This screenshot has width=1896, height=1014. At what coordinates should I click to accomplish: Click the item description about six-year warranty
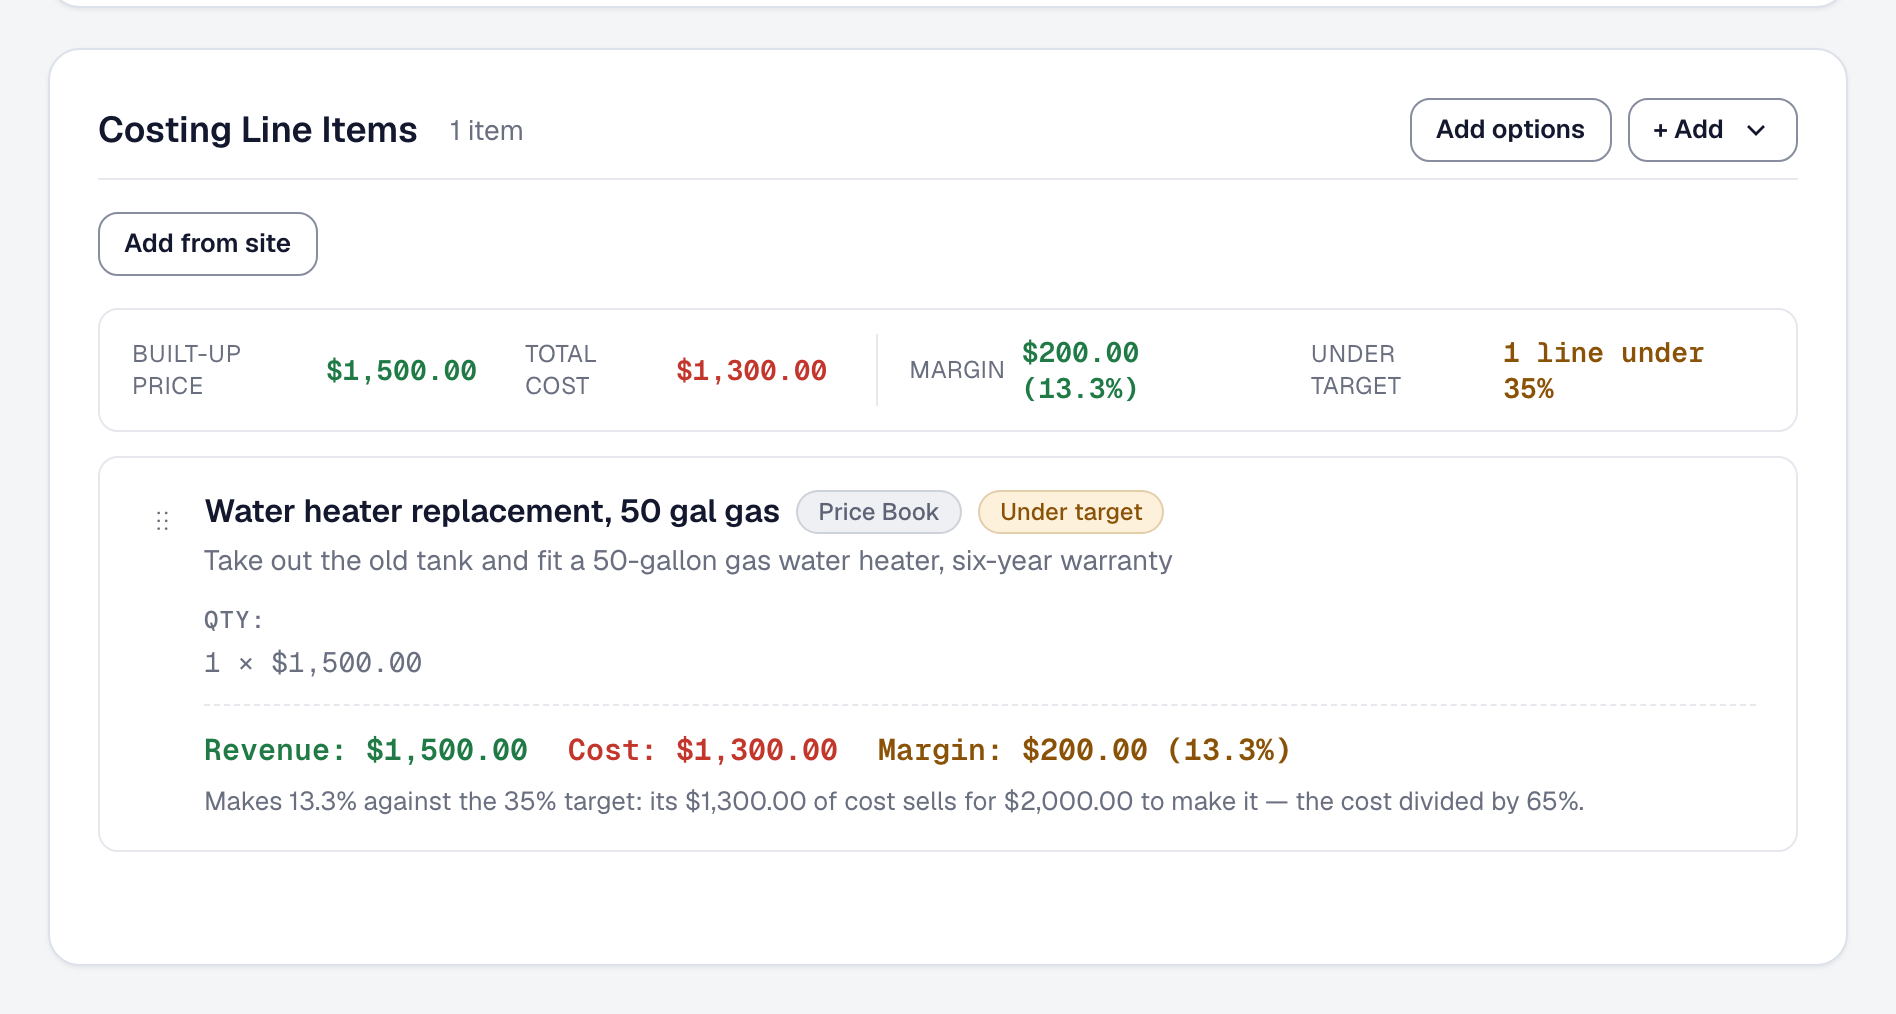coord(688,561)
